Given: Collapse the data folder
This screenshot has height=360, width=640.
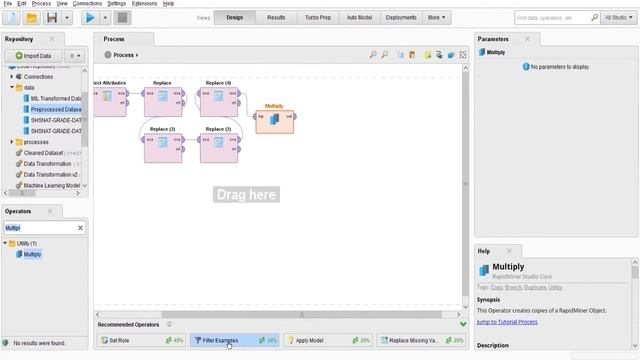Looking at the screenshot, I should [12, 87].
